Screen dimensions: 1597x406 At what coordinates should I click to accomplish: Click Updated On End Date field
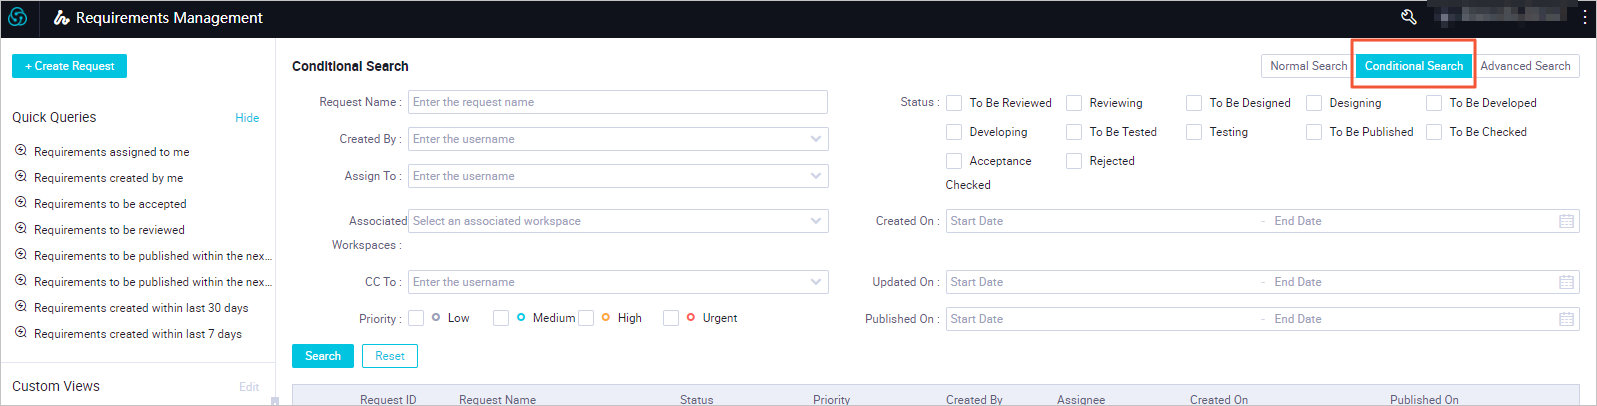point(1410,282)
